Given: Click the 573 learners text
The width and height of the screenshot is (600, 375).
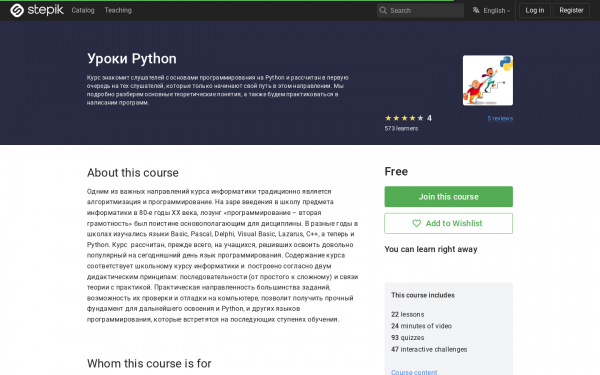Looking at the screenshot, I should [x=401, y=129].
